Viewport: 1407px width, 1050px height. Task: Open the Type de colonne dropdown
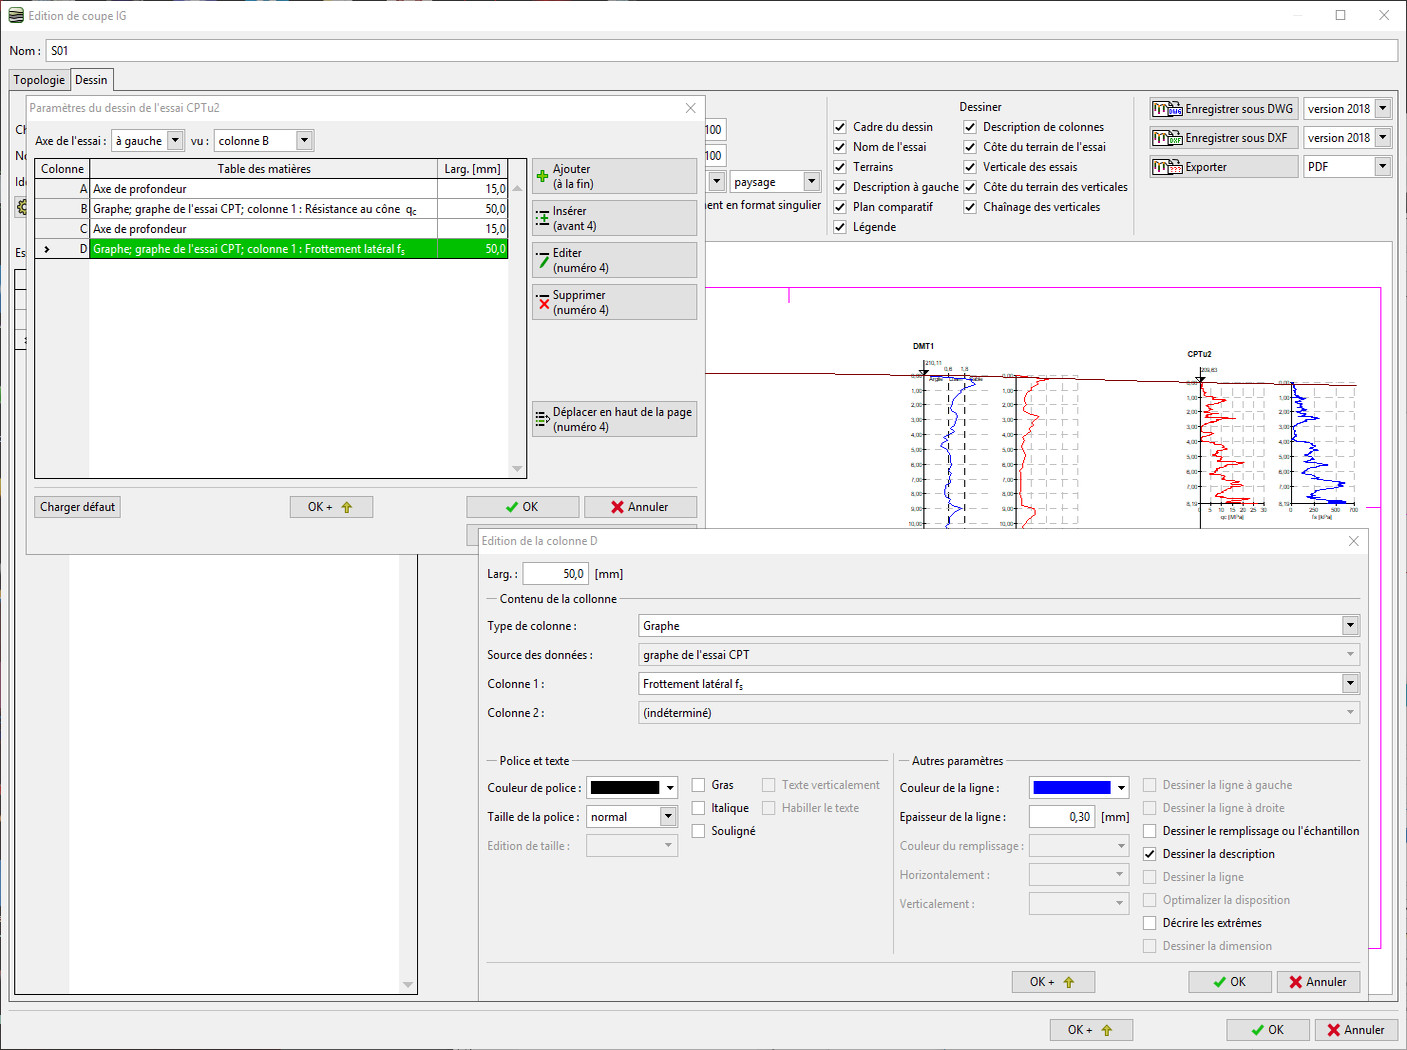click(x=1350, y=626)
